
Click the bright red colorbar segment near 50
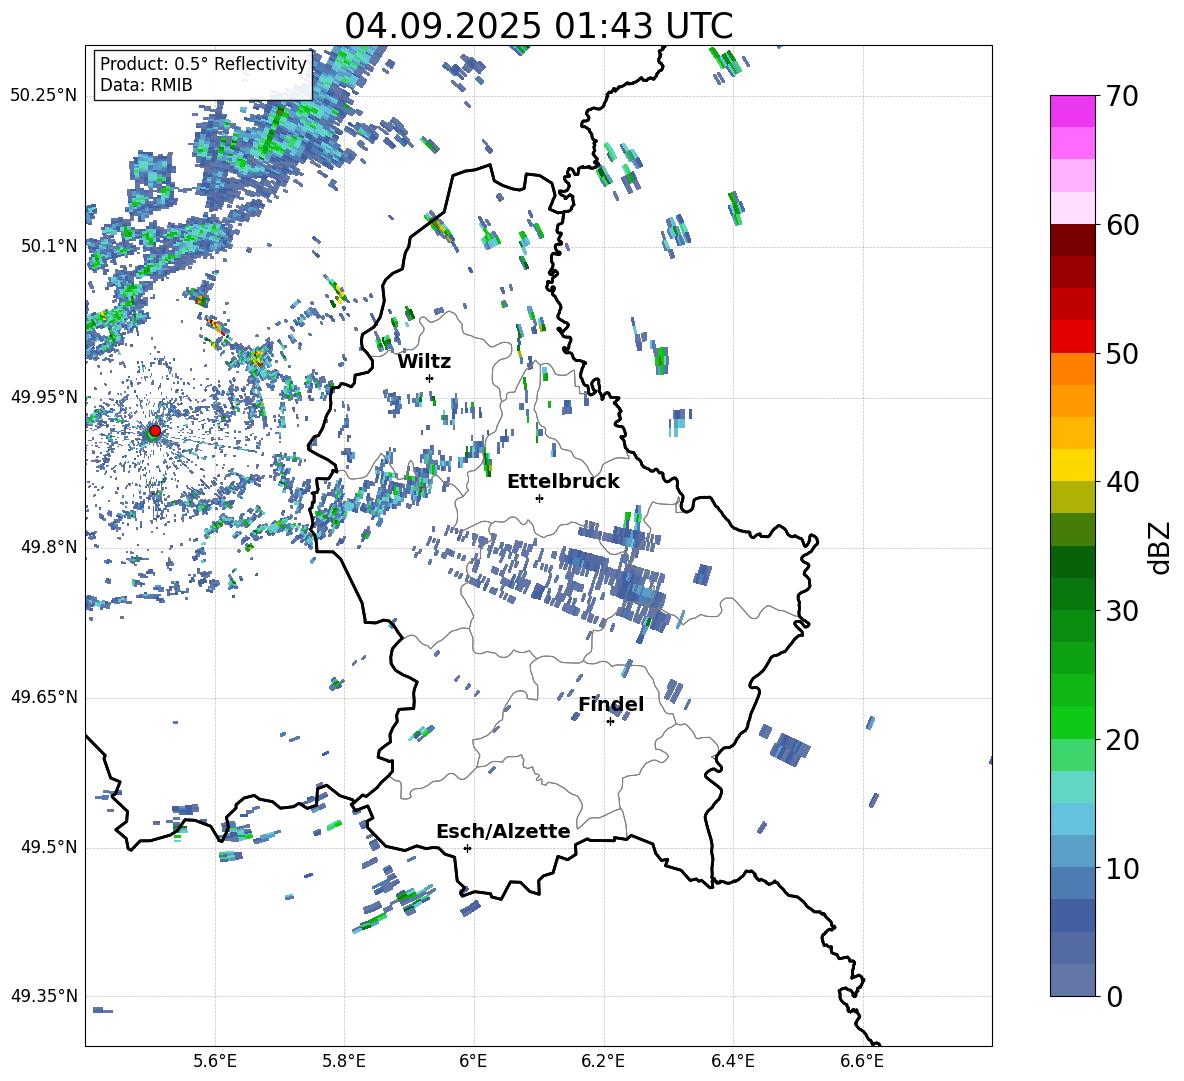pyautogui.click(x=1072, y=337)
